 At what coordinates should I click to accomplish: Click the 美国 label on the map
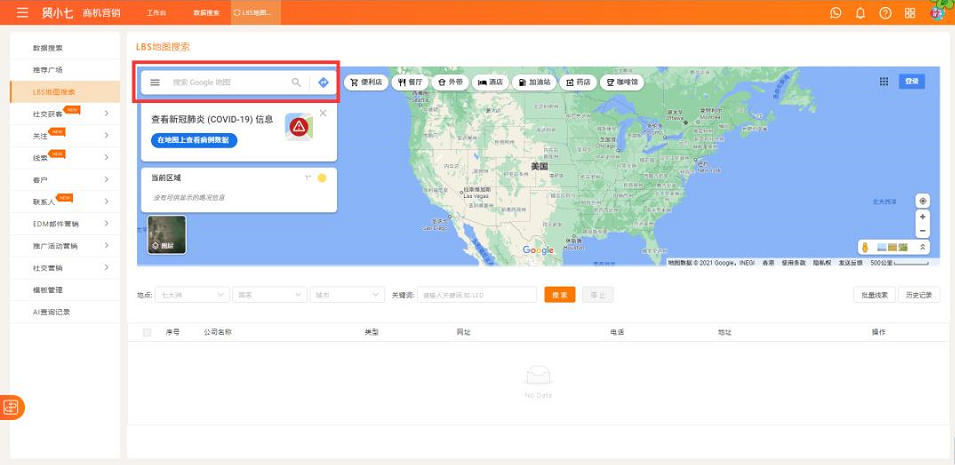click(539, 166)
